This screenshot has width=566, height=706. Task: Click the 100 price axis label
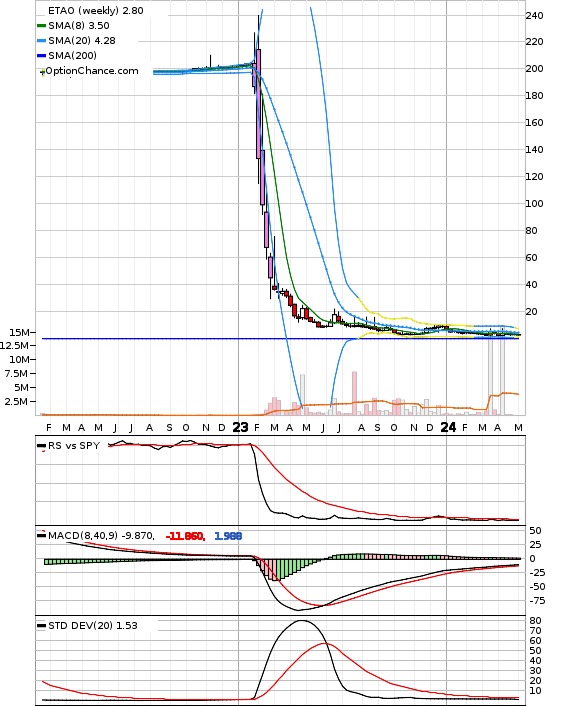(x=534, y=204)
